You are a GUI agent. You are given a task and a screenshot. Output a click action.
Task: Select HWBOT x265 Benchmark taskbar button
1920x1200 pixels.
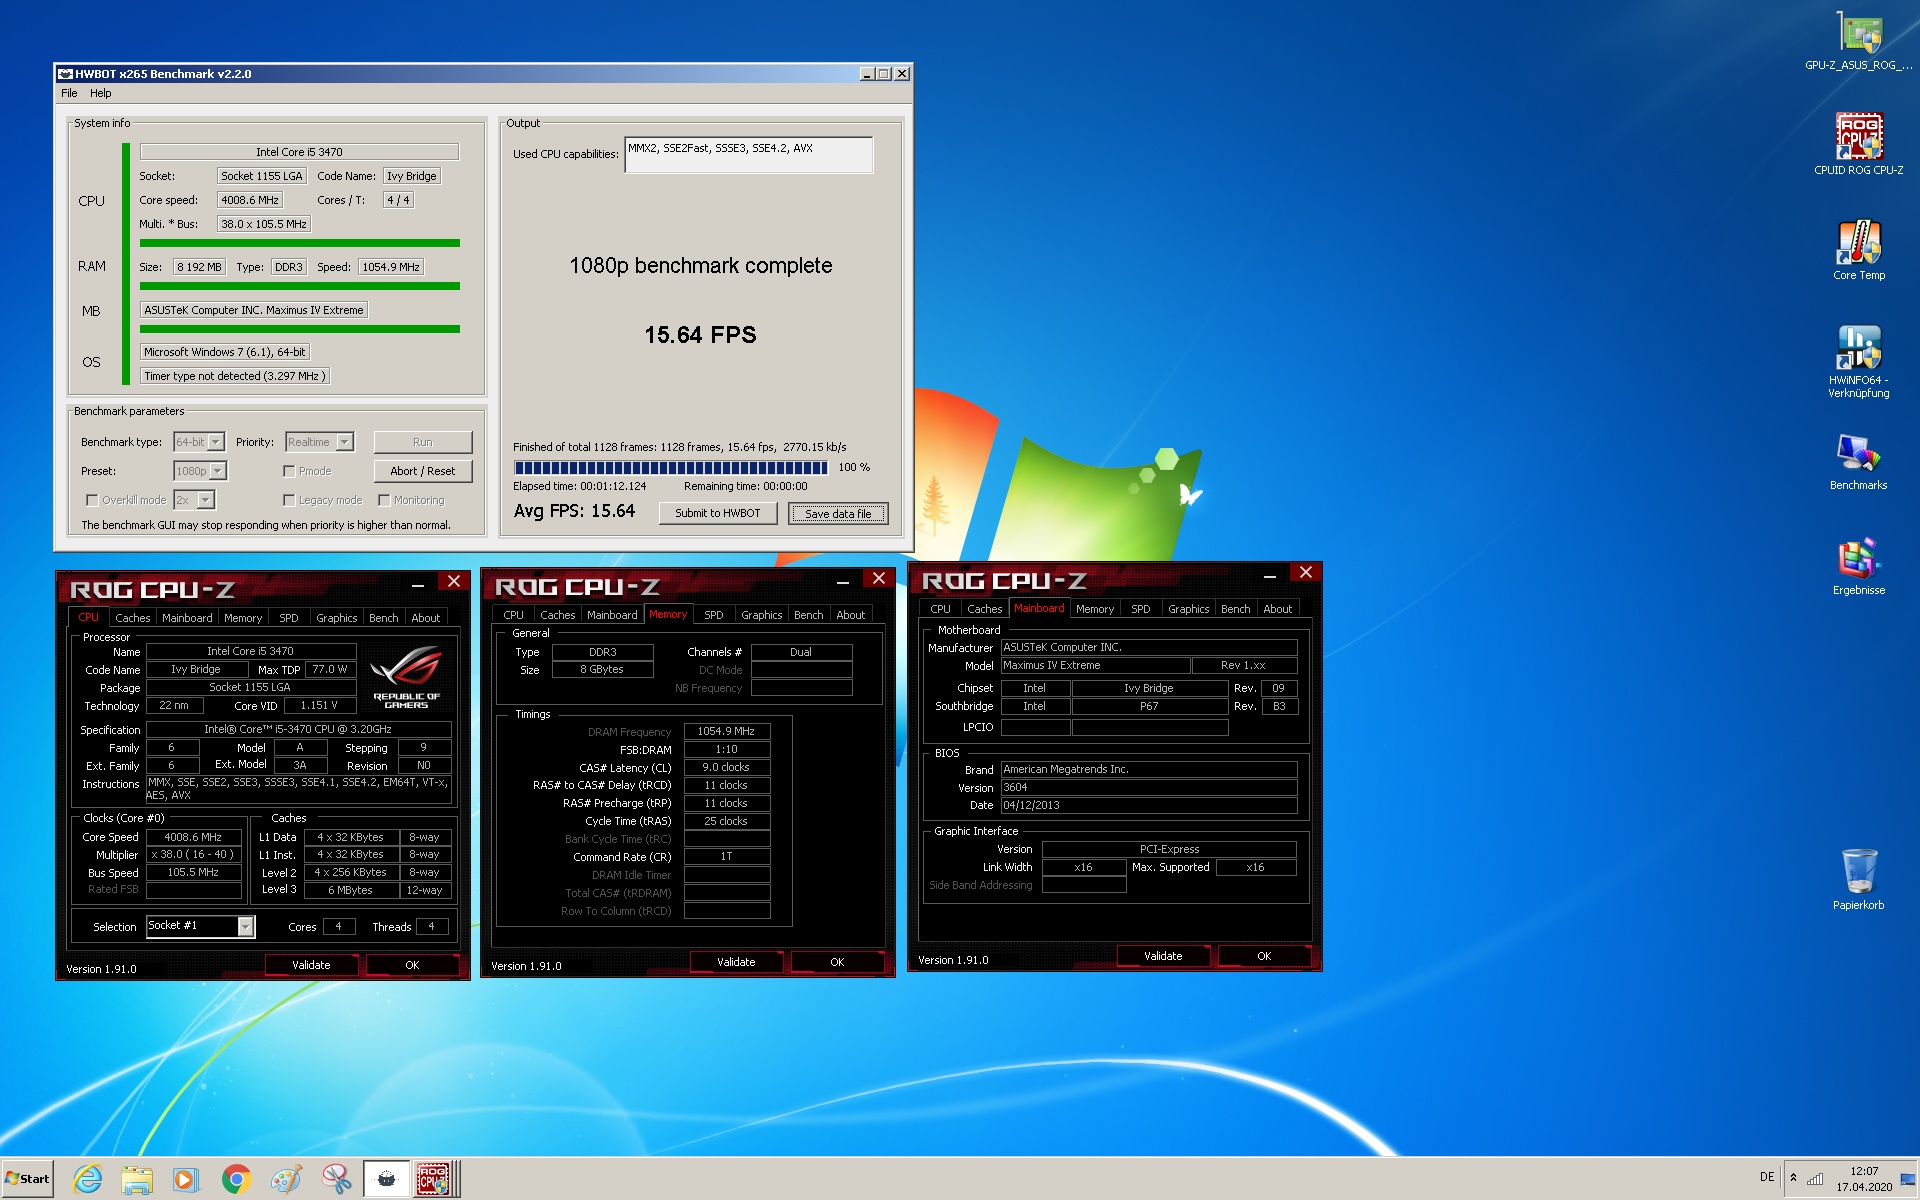[386, 1179]
